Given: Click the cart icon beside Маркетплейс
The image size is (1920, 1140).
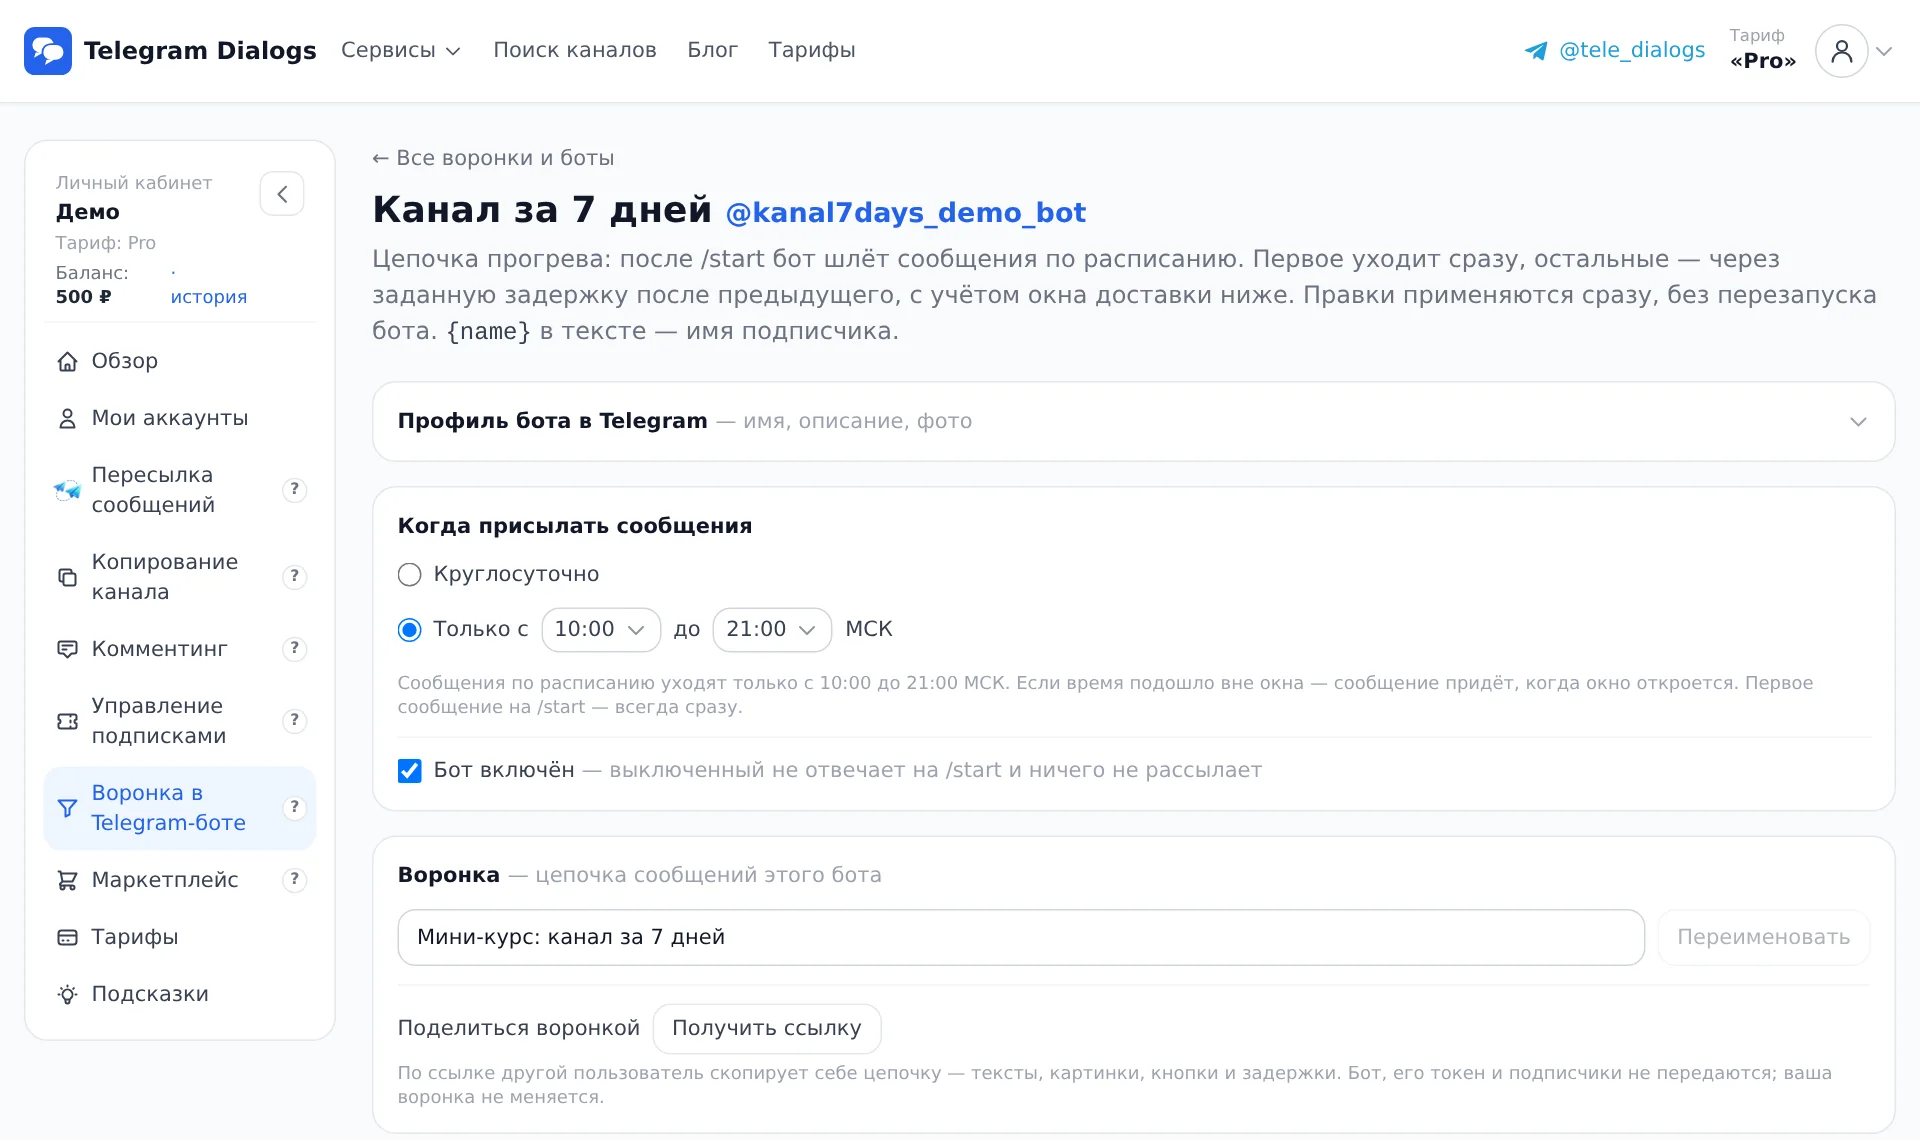Looking at the screenshot, I should coord(67,880).
